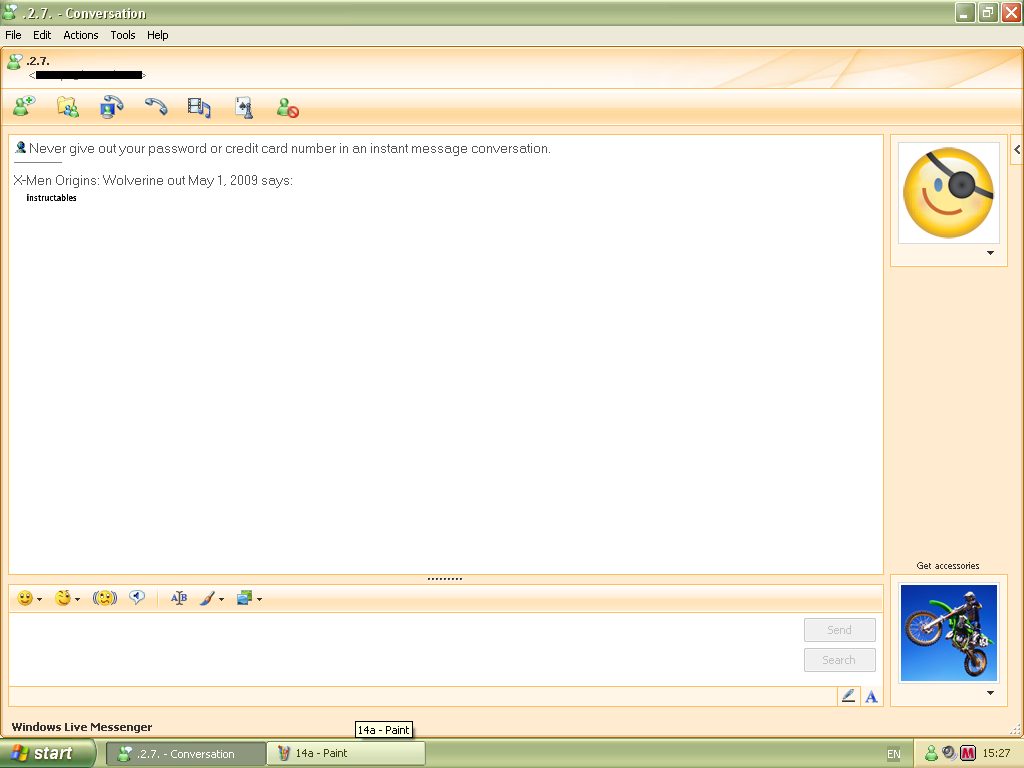Open the share files icon
Screen dimensions: 1024x768
[67, 106]
